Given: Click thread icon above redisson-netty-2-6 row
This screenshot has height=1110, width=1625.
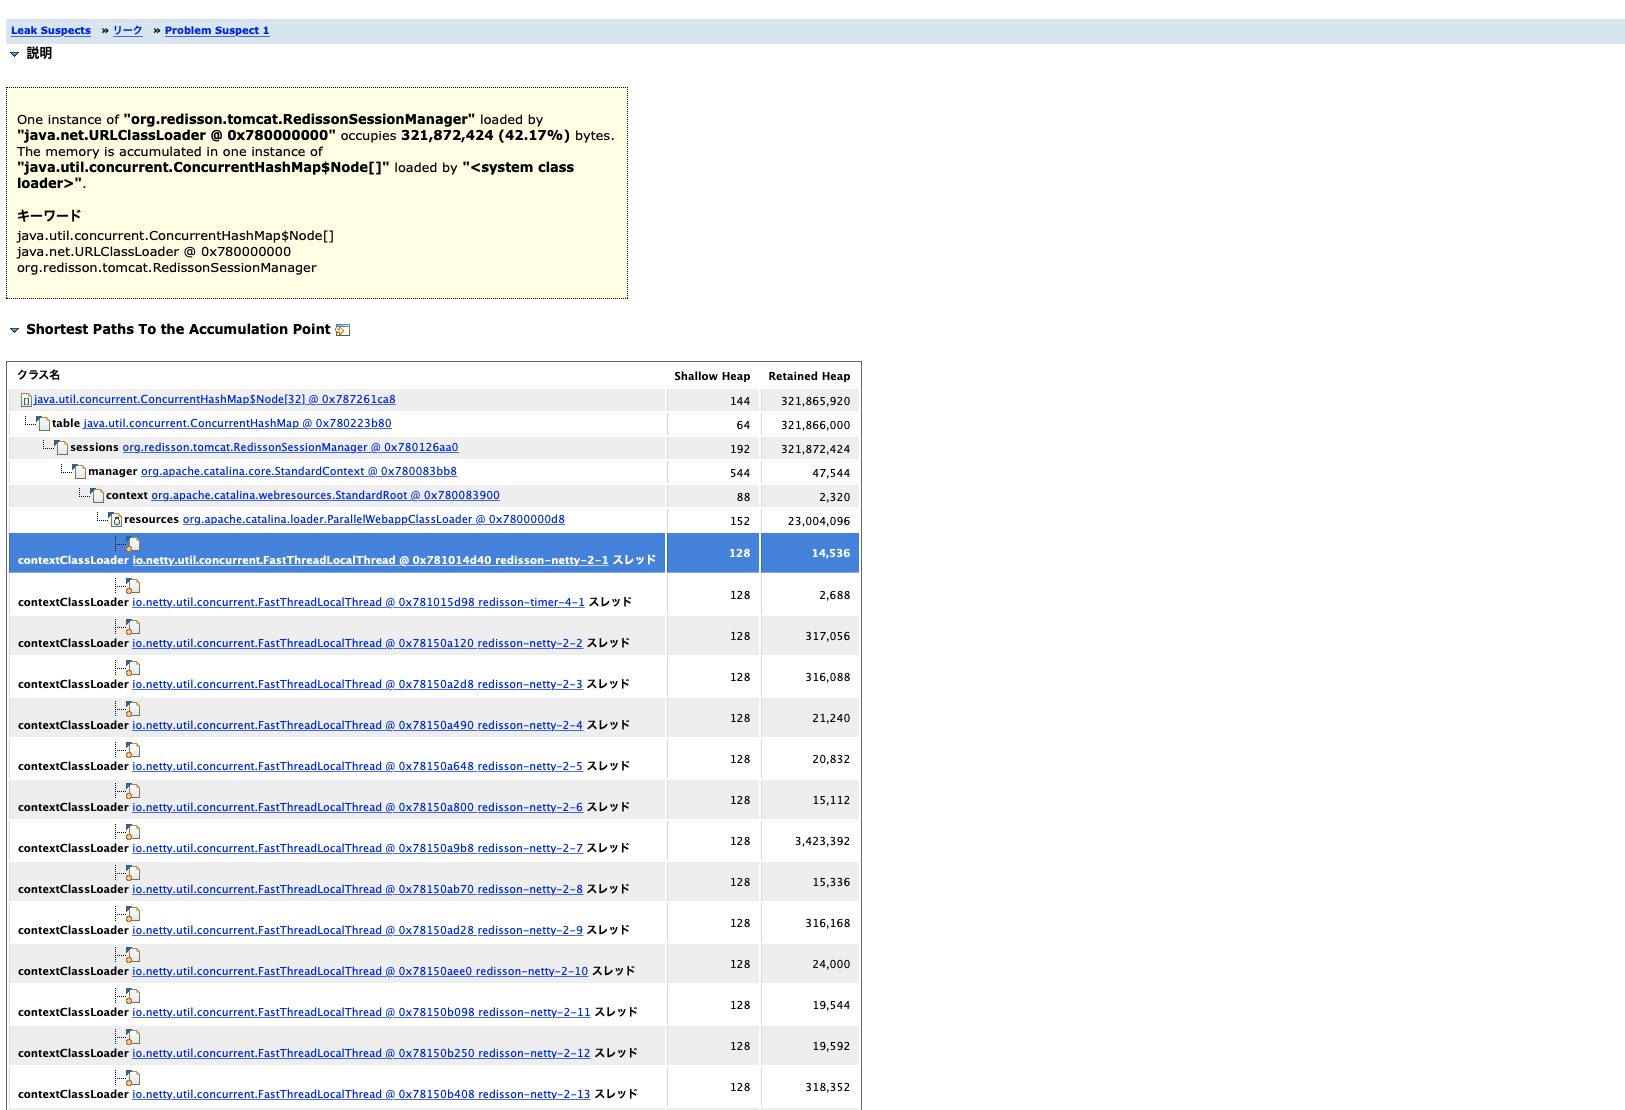Looking at the screenshot, I should pos(133,791).
